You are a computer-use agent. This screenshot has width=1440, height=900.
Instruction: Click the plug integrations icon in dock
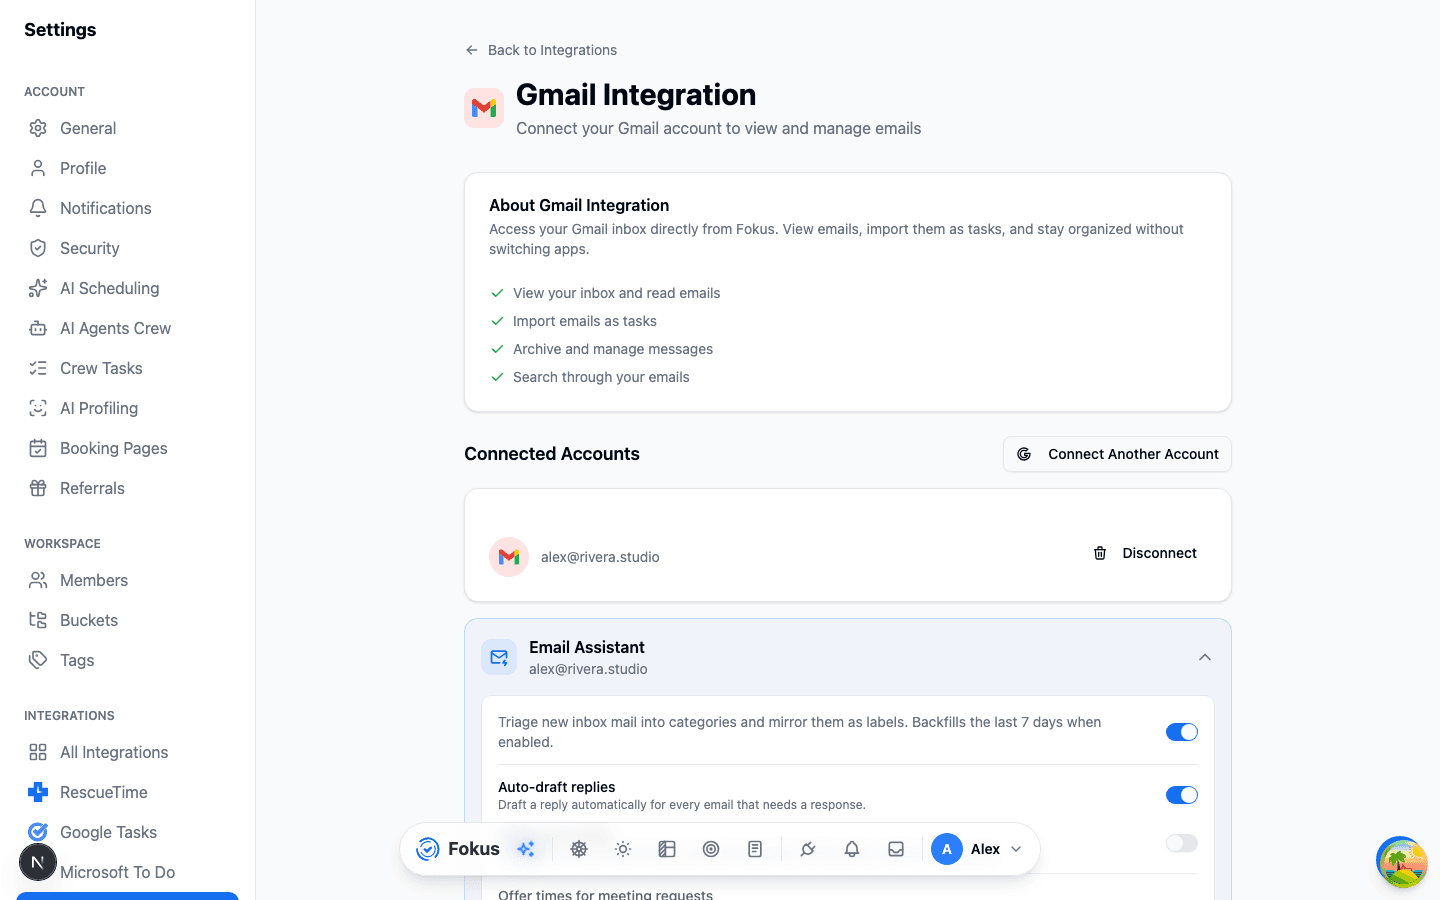(x=808, y=849)
